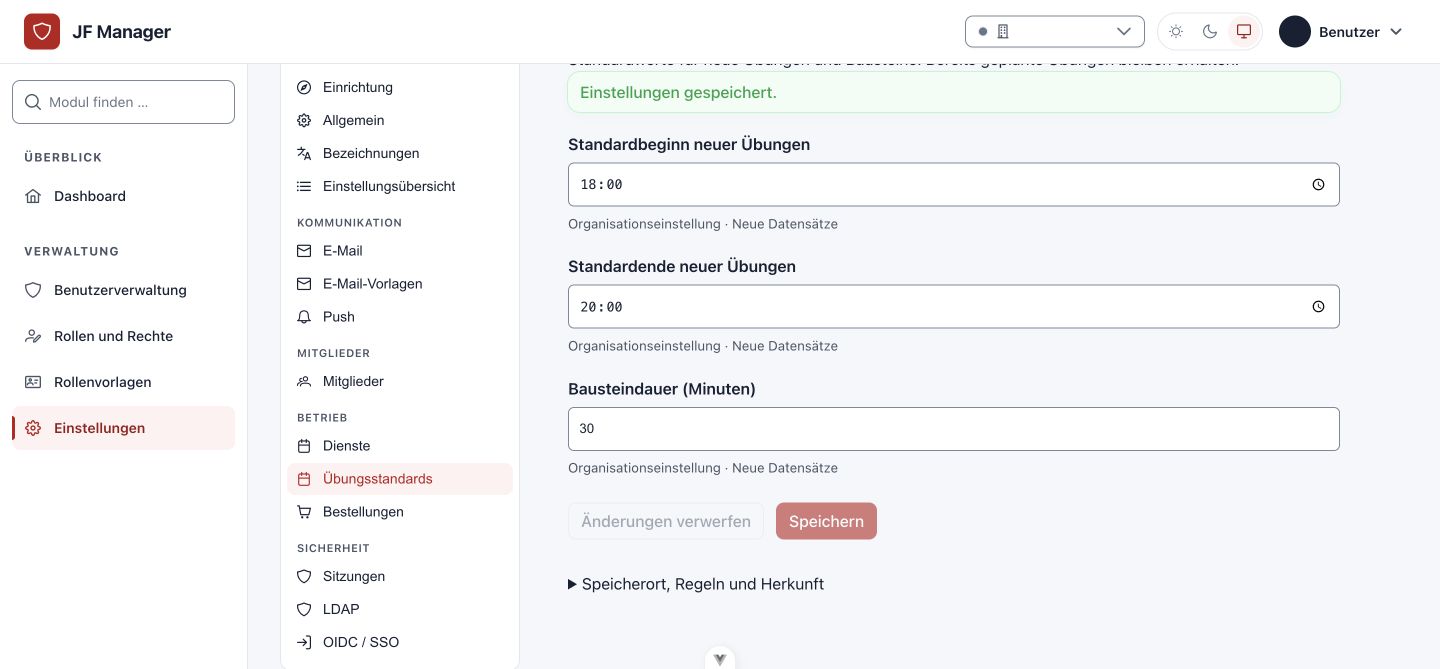Click the Bestellungen shopping cart icon

pos(304,512)
